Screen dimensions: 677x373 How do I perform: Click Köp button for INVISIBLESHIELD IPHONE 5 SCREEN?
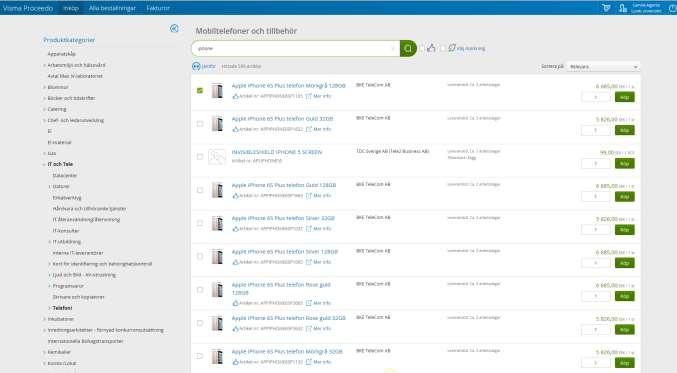pos(624,163)
